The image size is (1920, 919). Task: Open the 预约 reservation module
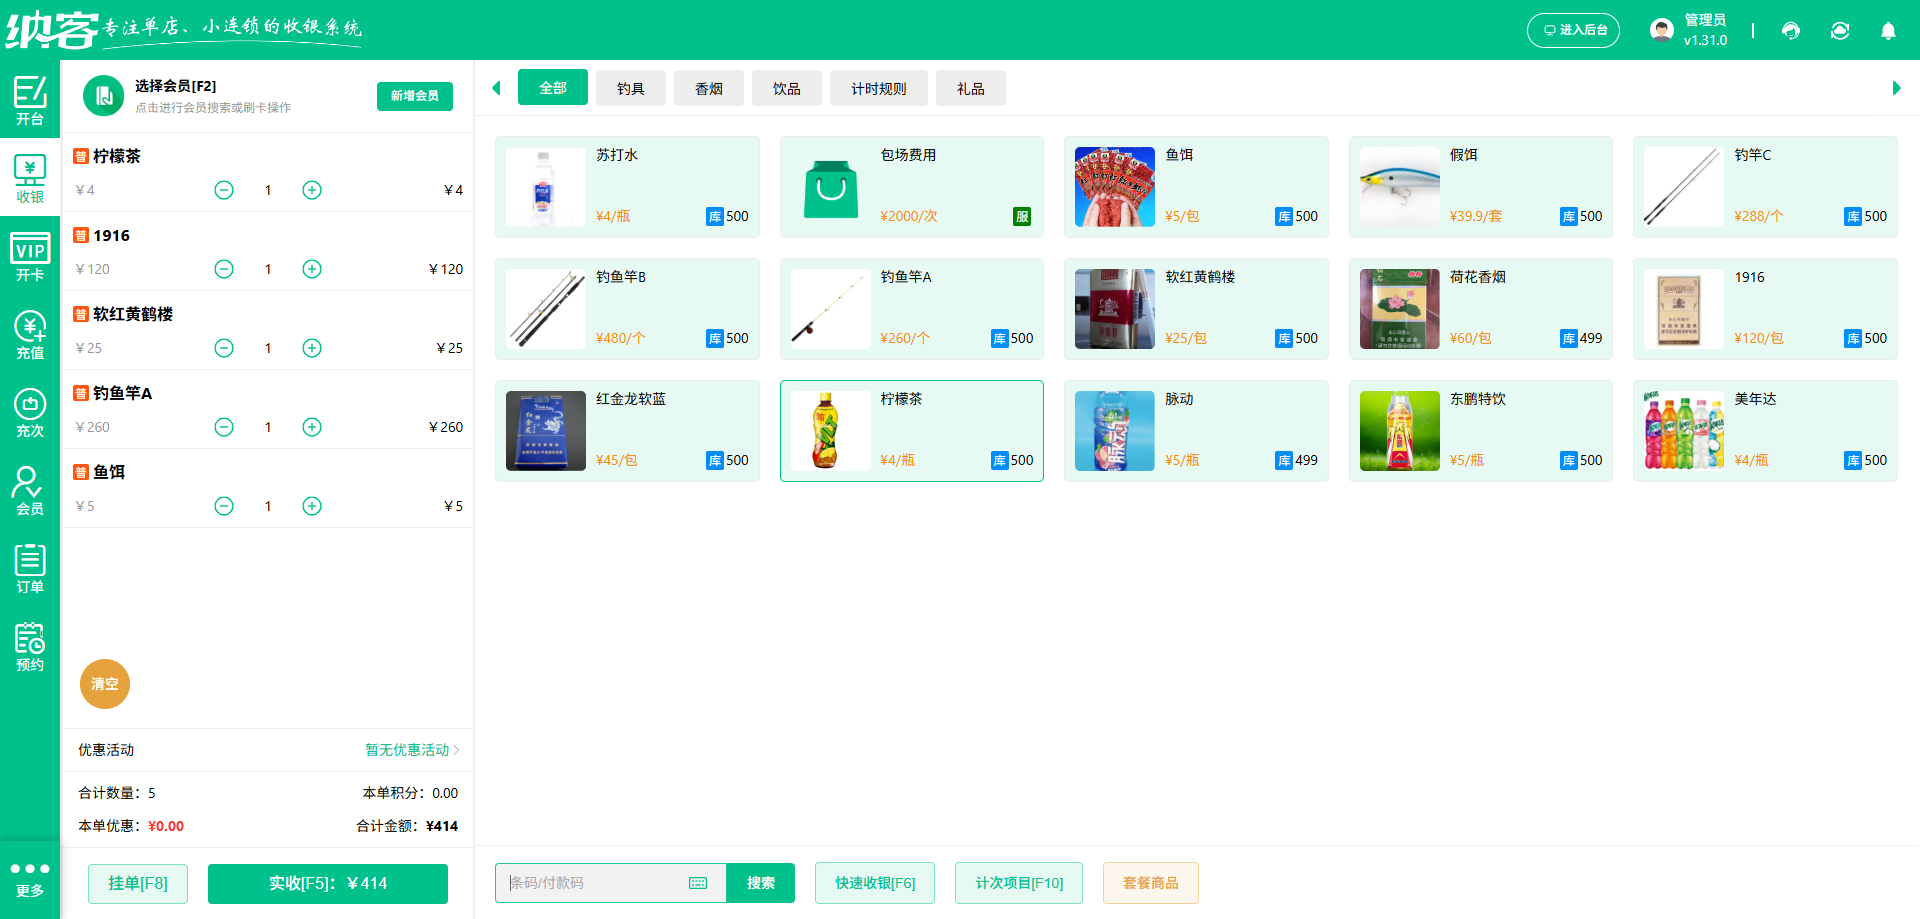(x=30, y=647)
